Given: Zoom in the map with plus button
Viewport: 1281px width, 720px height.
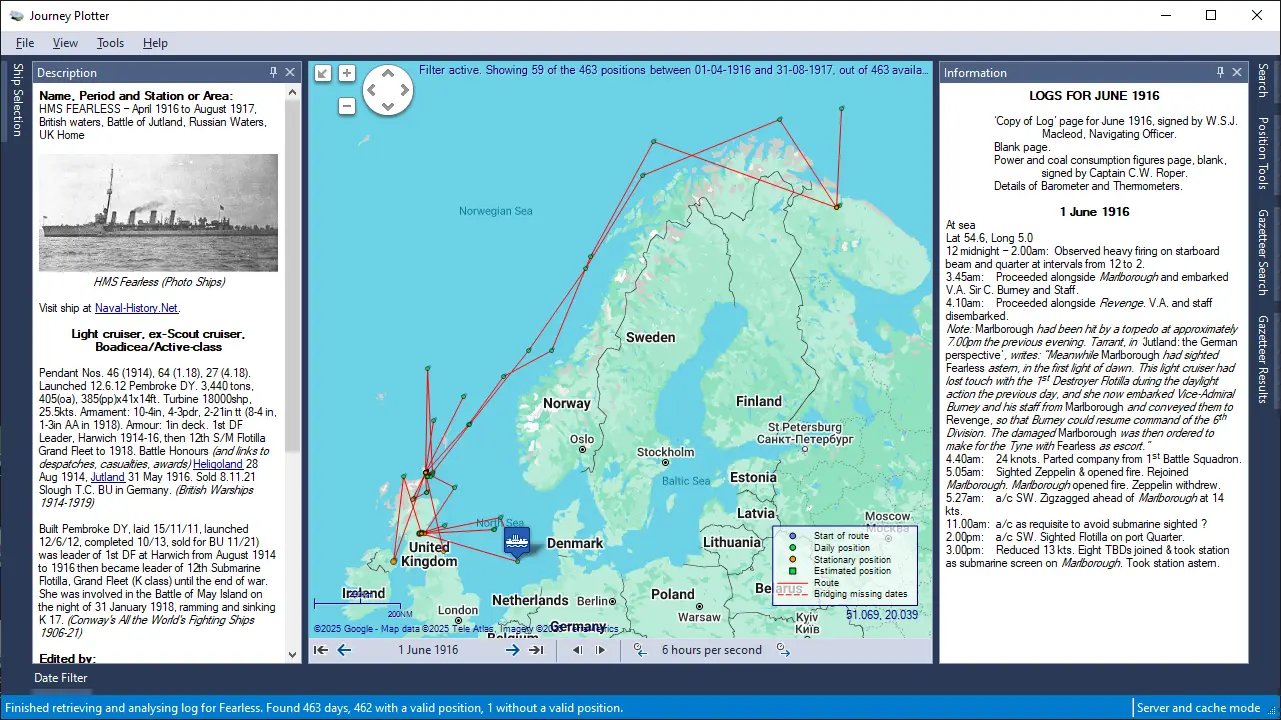Looking at the screenshot, I should click(x=347, y=73).
